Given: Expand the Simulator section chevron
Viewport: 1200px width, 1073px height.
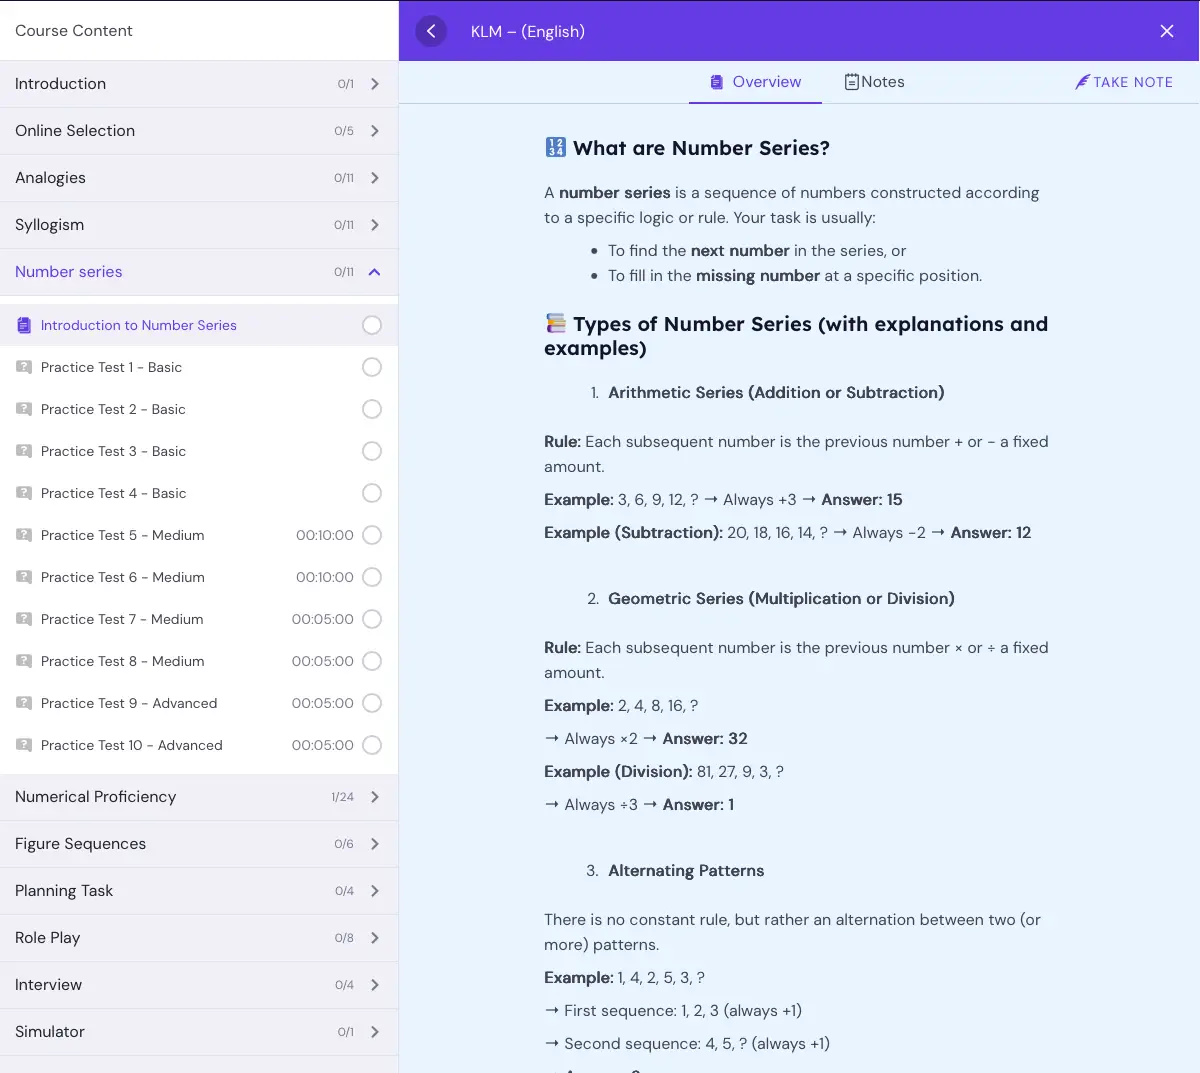Looking at the screenshot, I should click(x=375, y=1032).
